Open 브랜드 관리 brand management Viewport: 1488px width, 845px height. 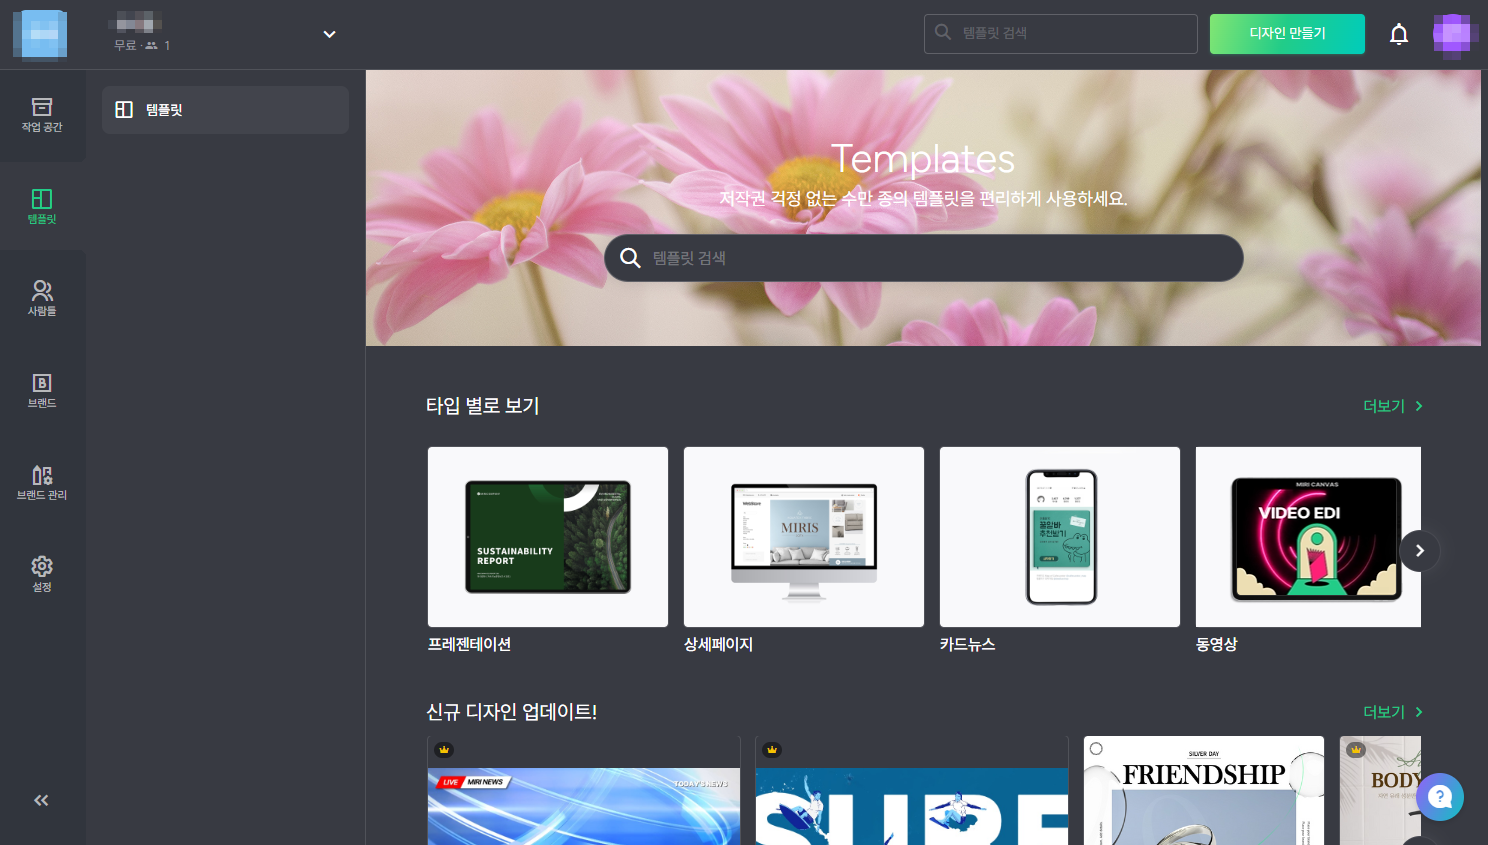click(42, 483)
